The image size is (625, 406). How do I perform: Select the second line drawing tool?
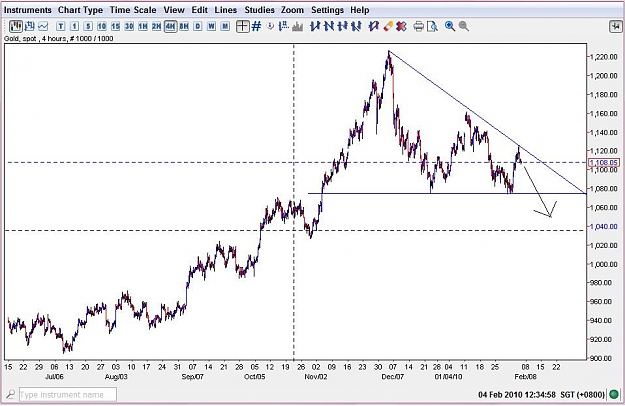[329, 27]
